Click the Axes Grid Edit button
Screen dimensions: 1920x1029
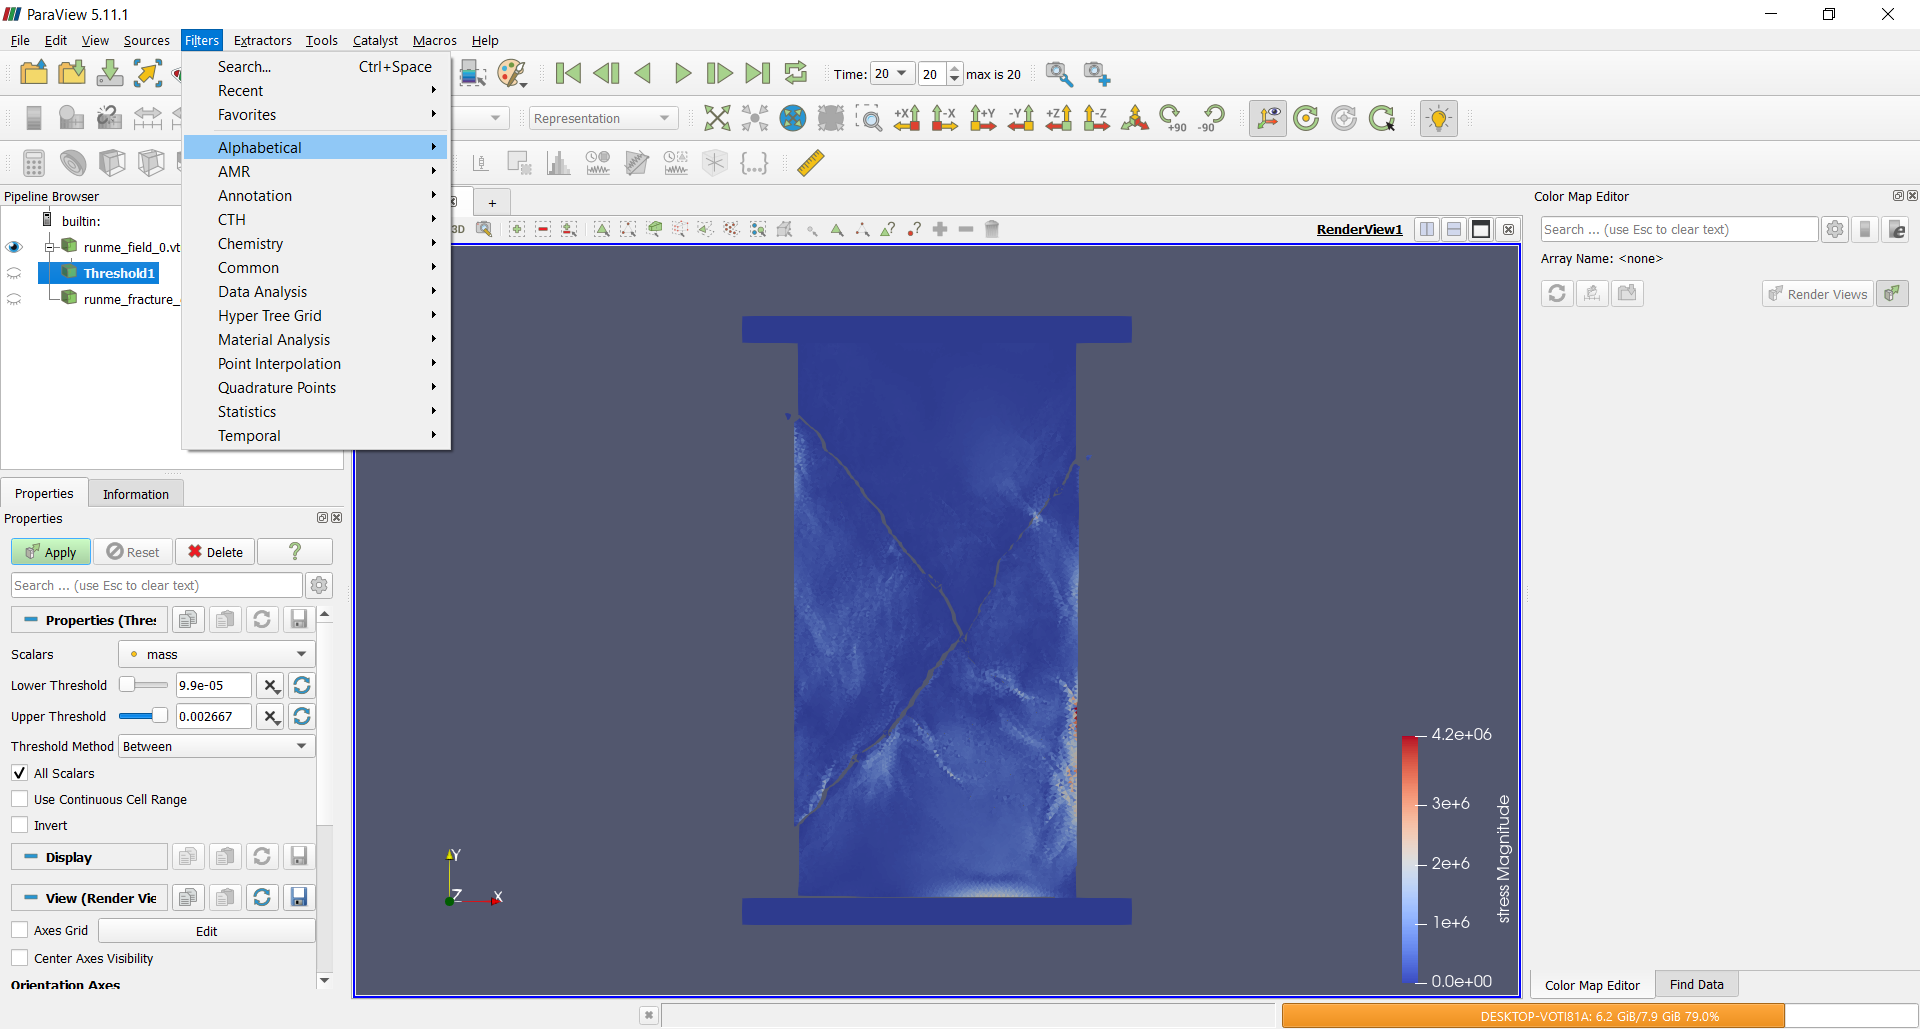coord(207,931)
